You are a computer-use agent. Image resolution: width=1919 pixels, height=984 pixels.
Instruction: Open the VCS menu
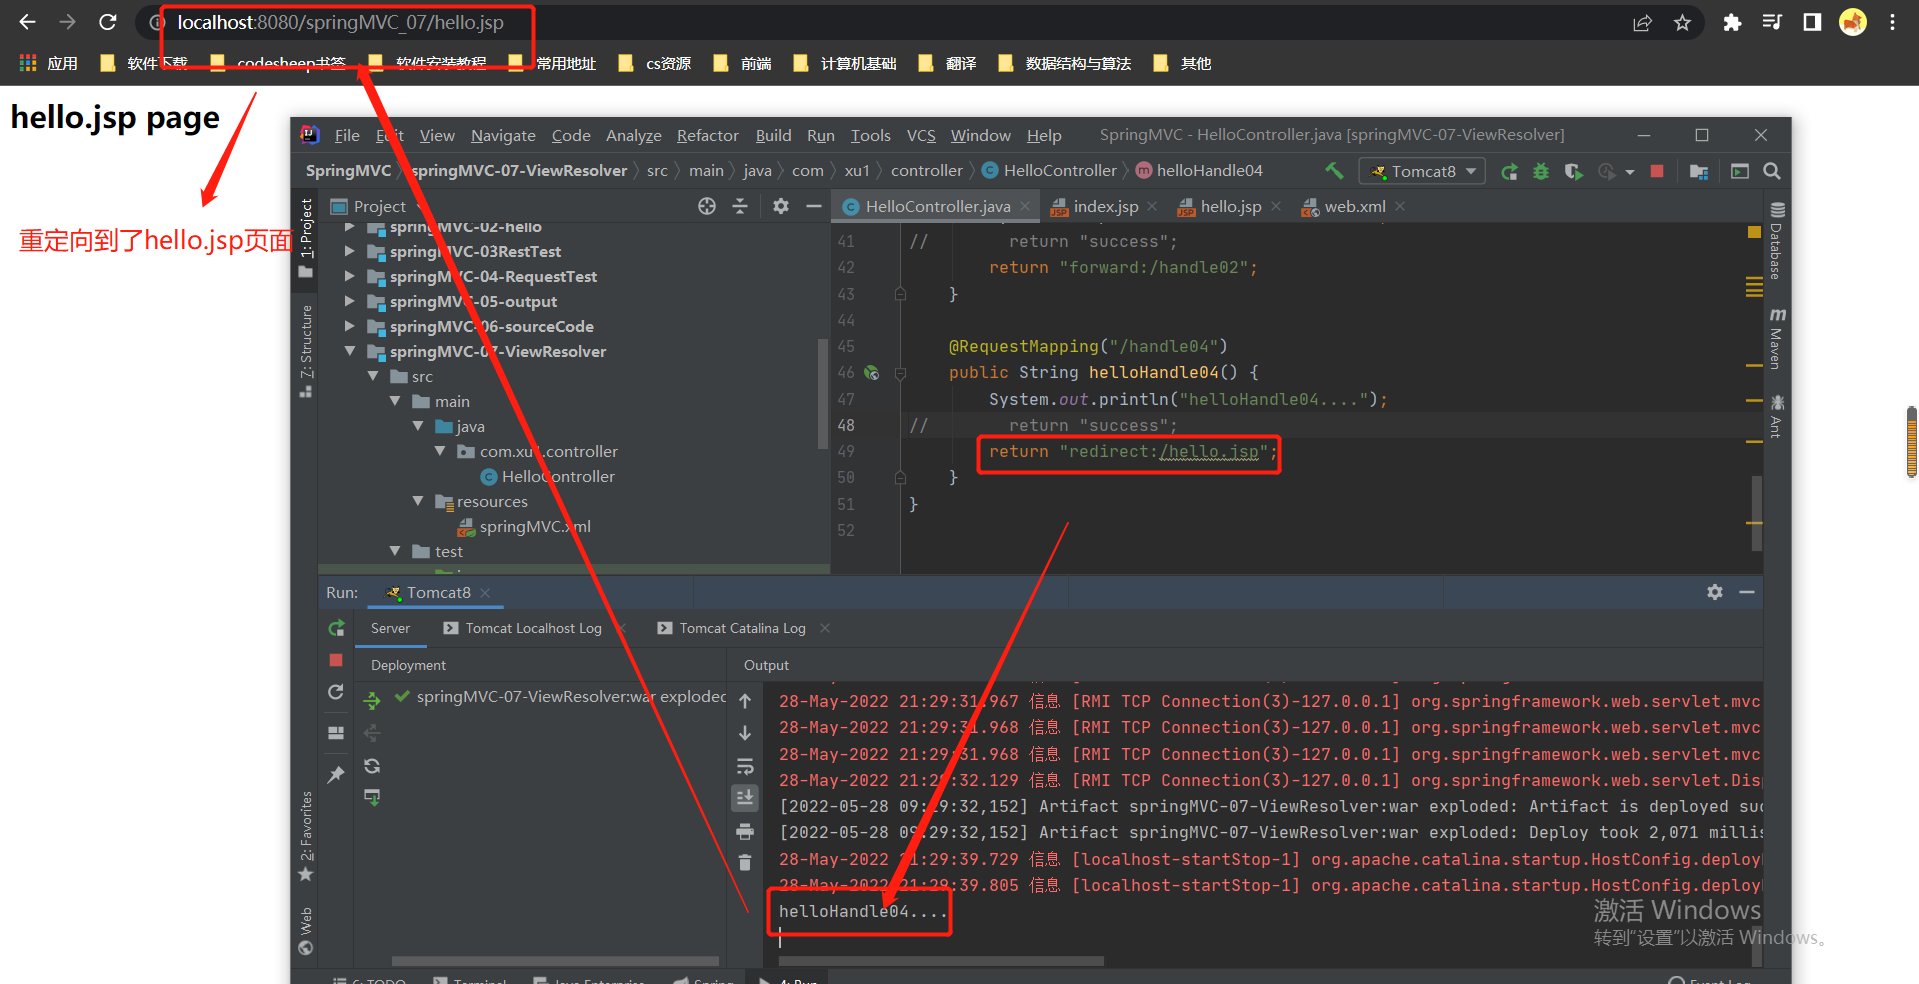point(921,135)
